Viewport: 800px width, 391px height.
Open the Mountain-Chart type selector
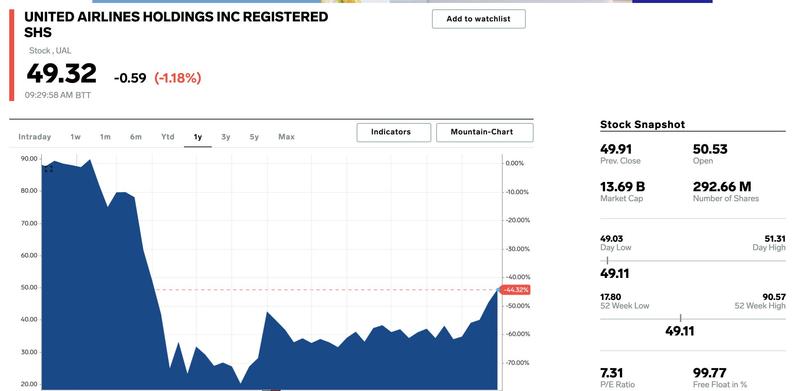(x=485, y=132)
